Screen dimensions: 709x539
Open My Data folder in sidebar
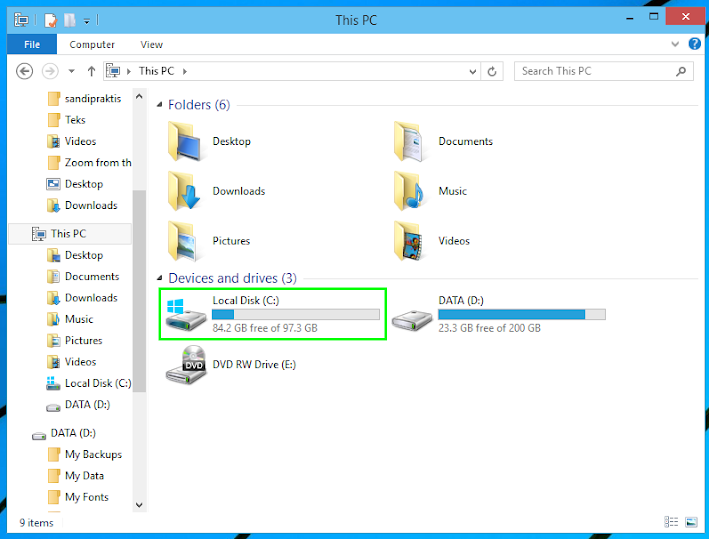tap(76, 476)
